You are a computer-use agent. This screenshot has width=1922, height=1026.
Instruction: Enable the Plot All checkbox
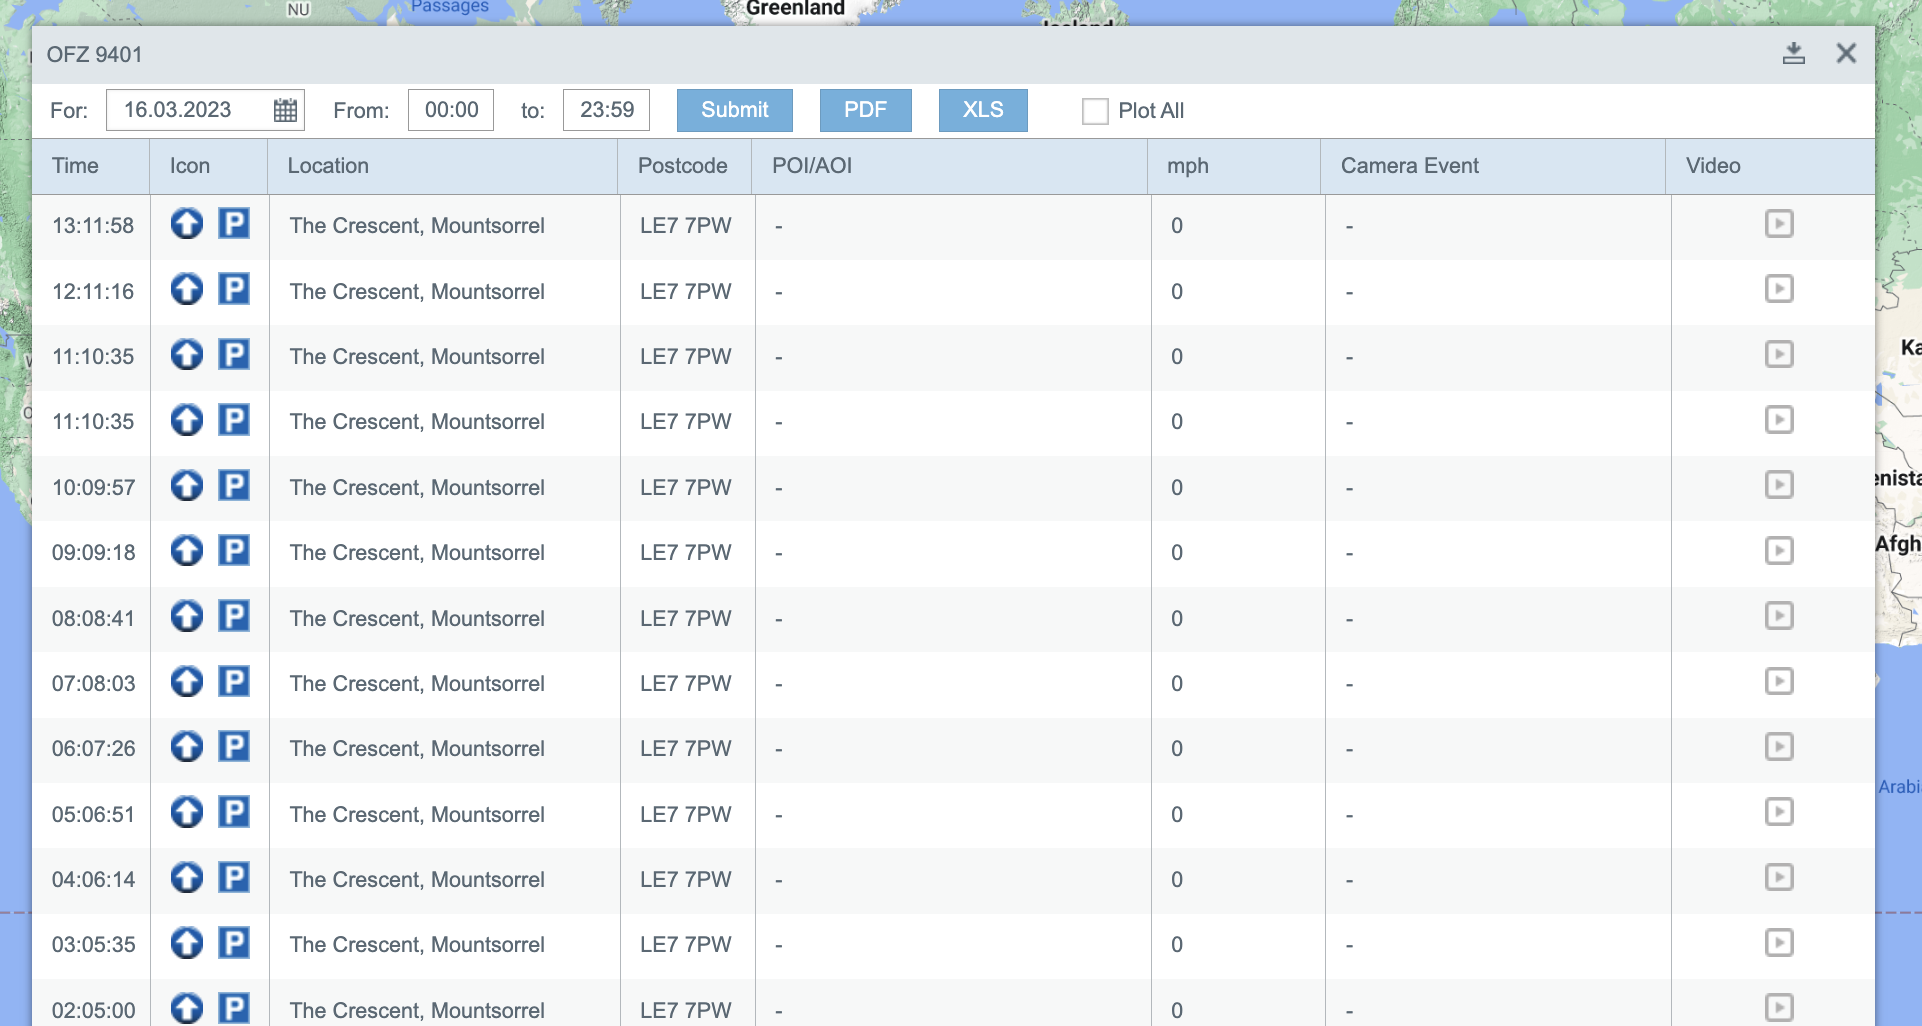pyautogui.click(x=1095, y=111)
